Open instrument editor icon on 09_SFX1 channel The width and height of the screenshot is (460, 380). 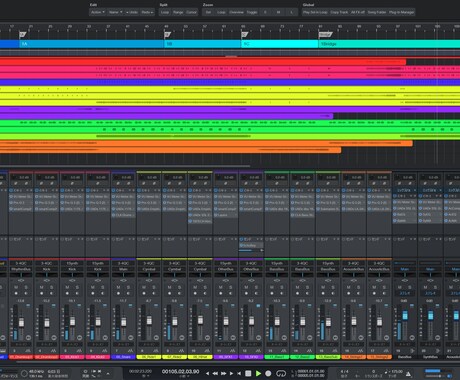233,351
